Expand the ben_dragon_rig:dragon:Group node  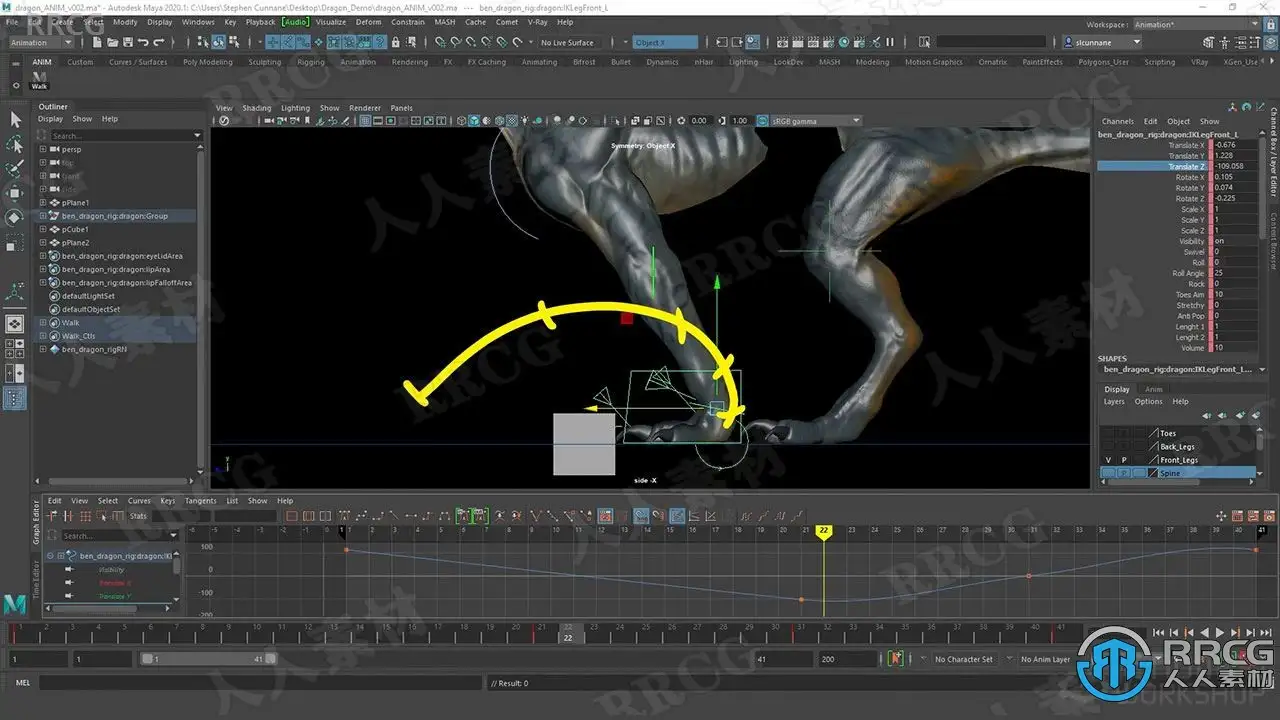pos(43,216)
